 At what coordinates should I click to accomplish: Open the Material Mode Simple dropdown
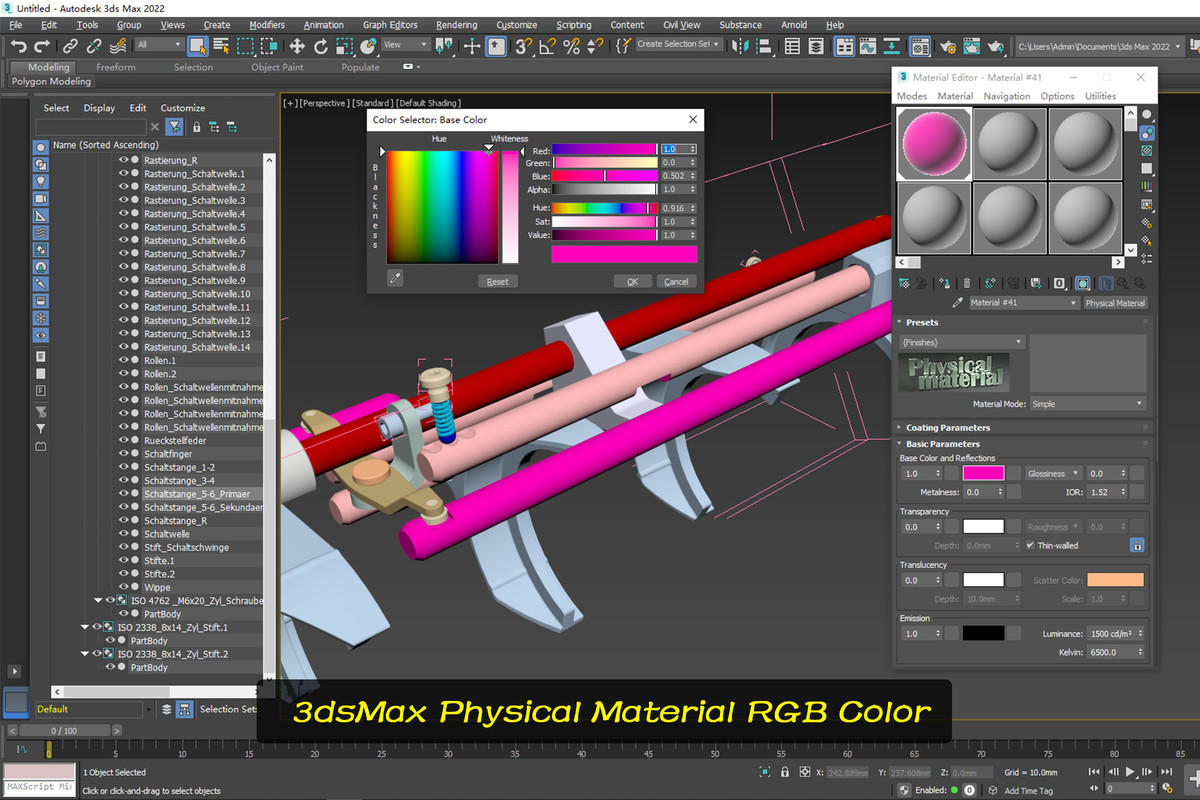pyautogui.click(x=1087, y=404)
